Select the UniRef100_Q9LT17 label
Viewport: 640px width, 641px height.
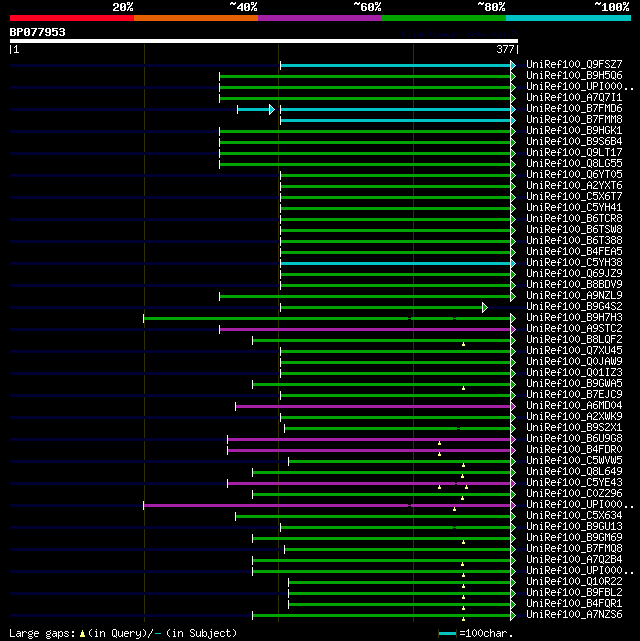click(574, 153)
